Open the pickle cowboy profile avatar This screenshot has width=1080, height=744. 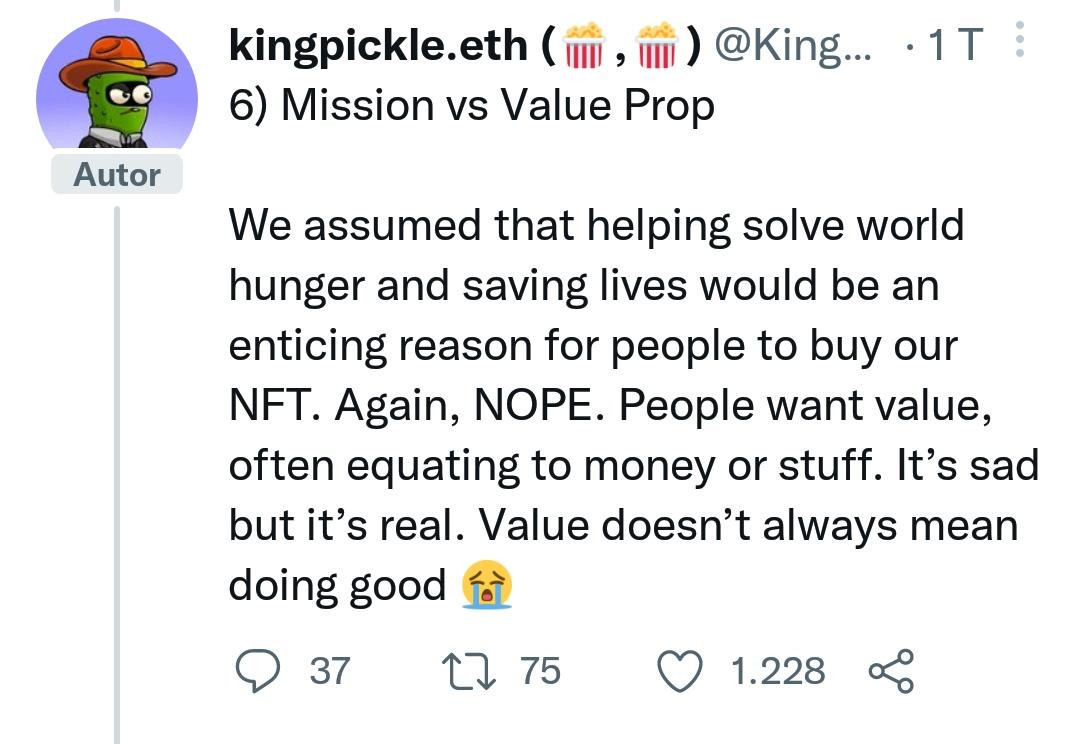pos(117,90)
